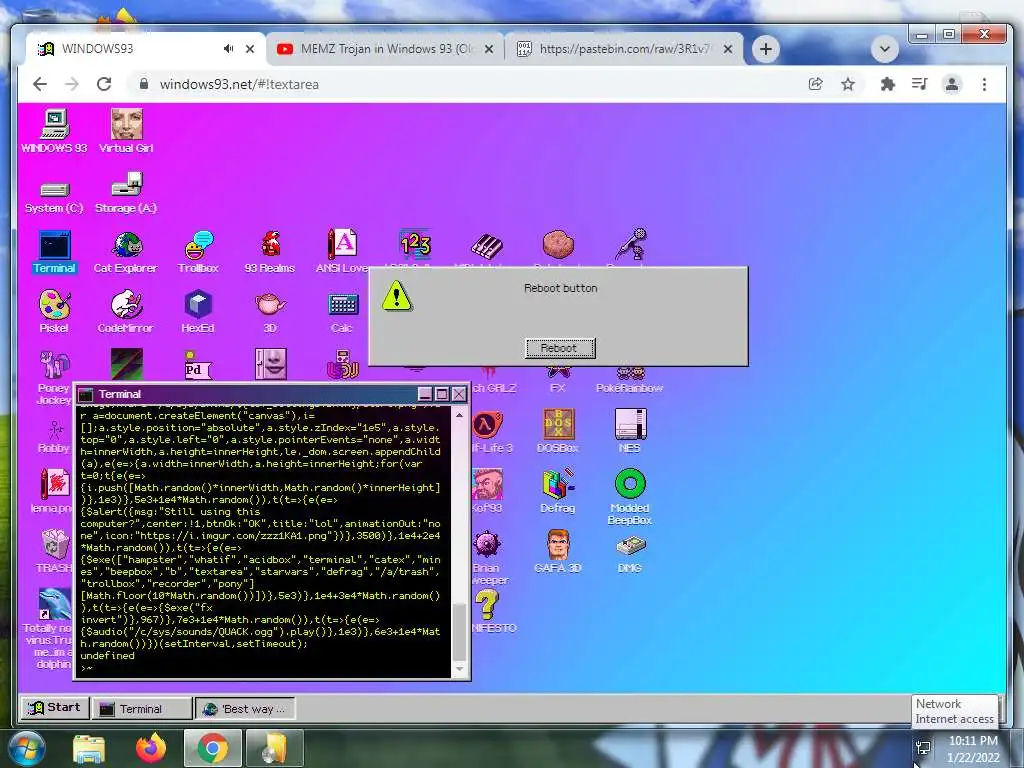Viewport: 1024px width, 768px height.
Task: Switch to the pastebin.com raw tab
Action: 624,49
